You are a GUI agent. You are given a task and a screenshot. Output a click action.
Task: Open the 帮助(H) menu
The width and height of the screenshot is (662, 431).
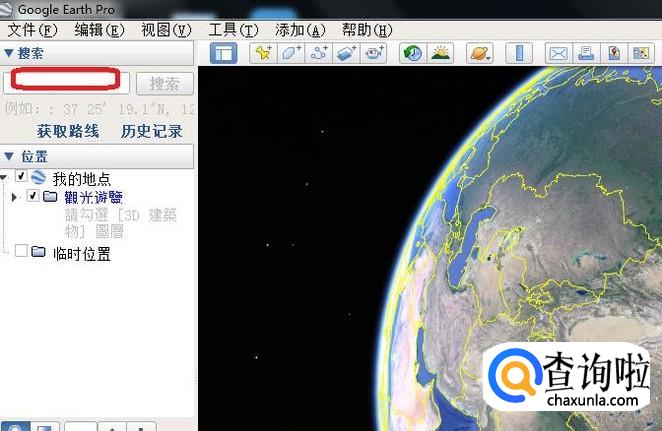tap(367, 30)
